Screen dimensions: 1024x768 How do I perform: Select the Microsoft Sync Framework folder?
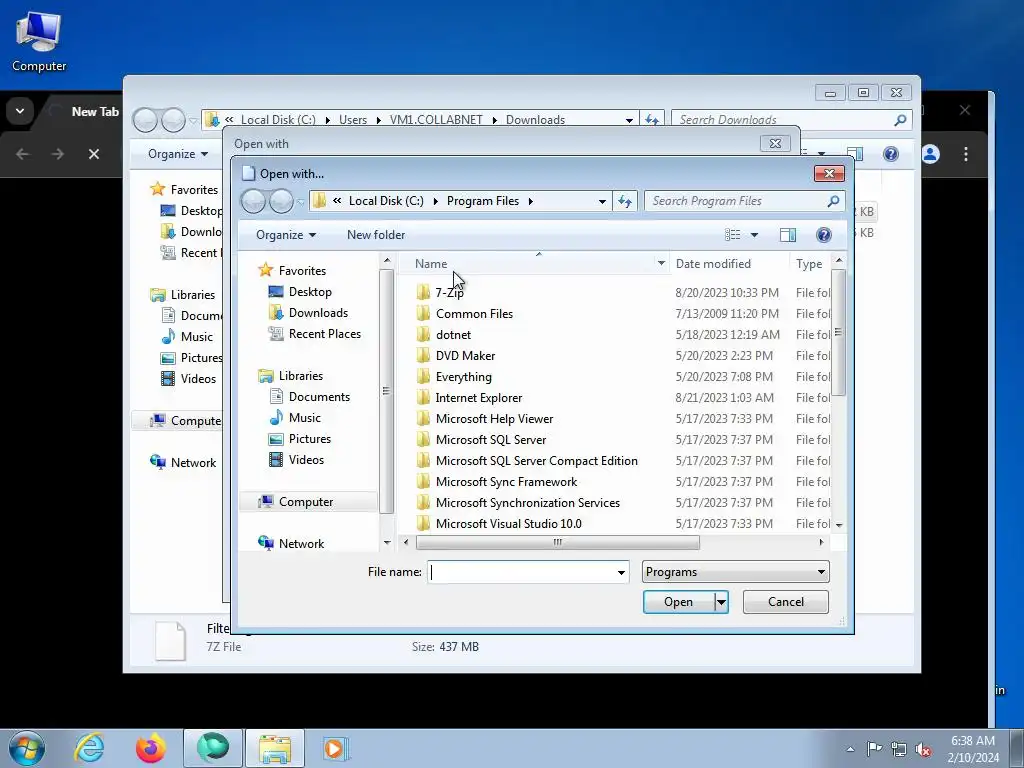(x=506, y=481)
